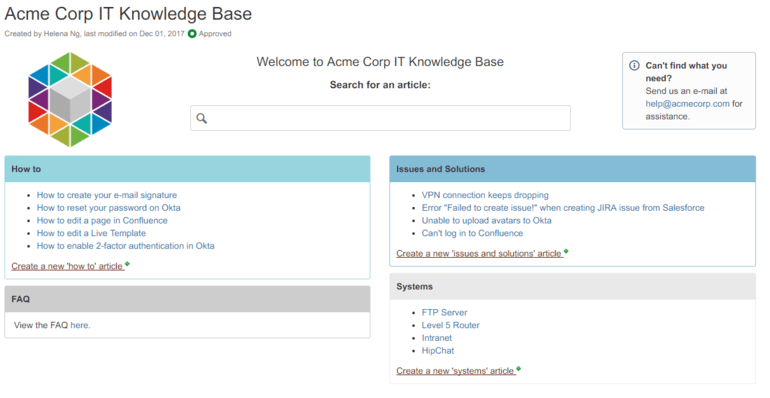Image resolution: width=770 pixels, height=398 pixels.
Task: Click 'Create a new how to article' link
Action: tap(67, 266)
